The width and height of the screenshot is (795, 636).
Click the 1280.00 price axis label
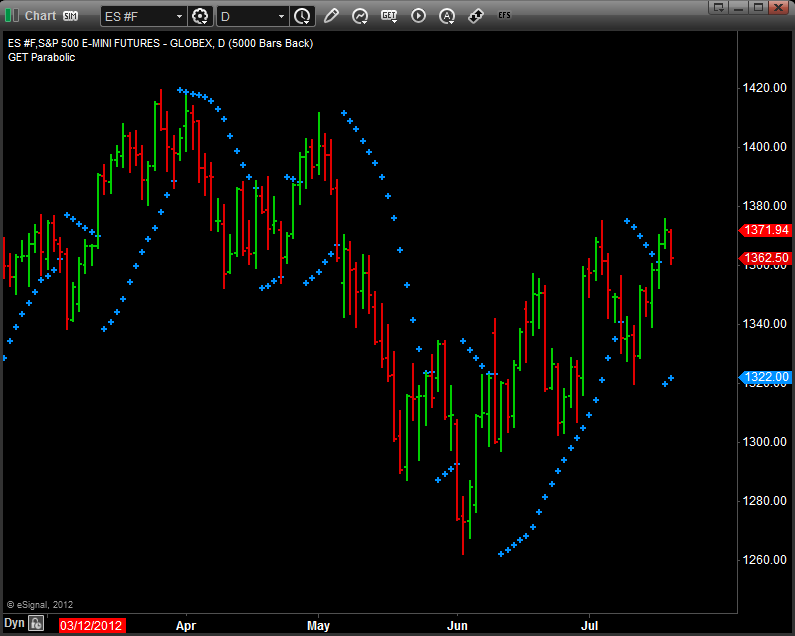(765, 501)
